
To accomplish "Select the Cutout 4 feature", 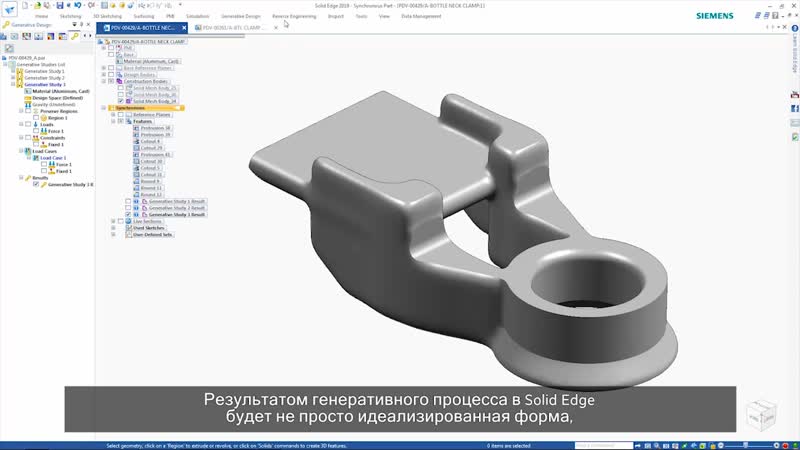I will 150,141.
